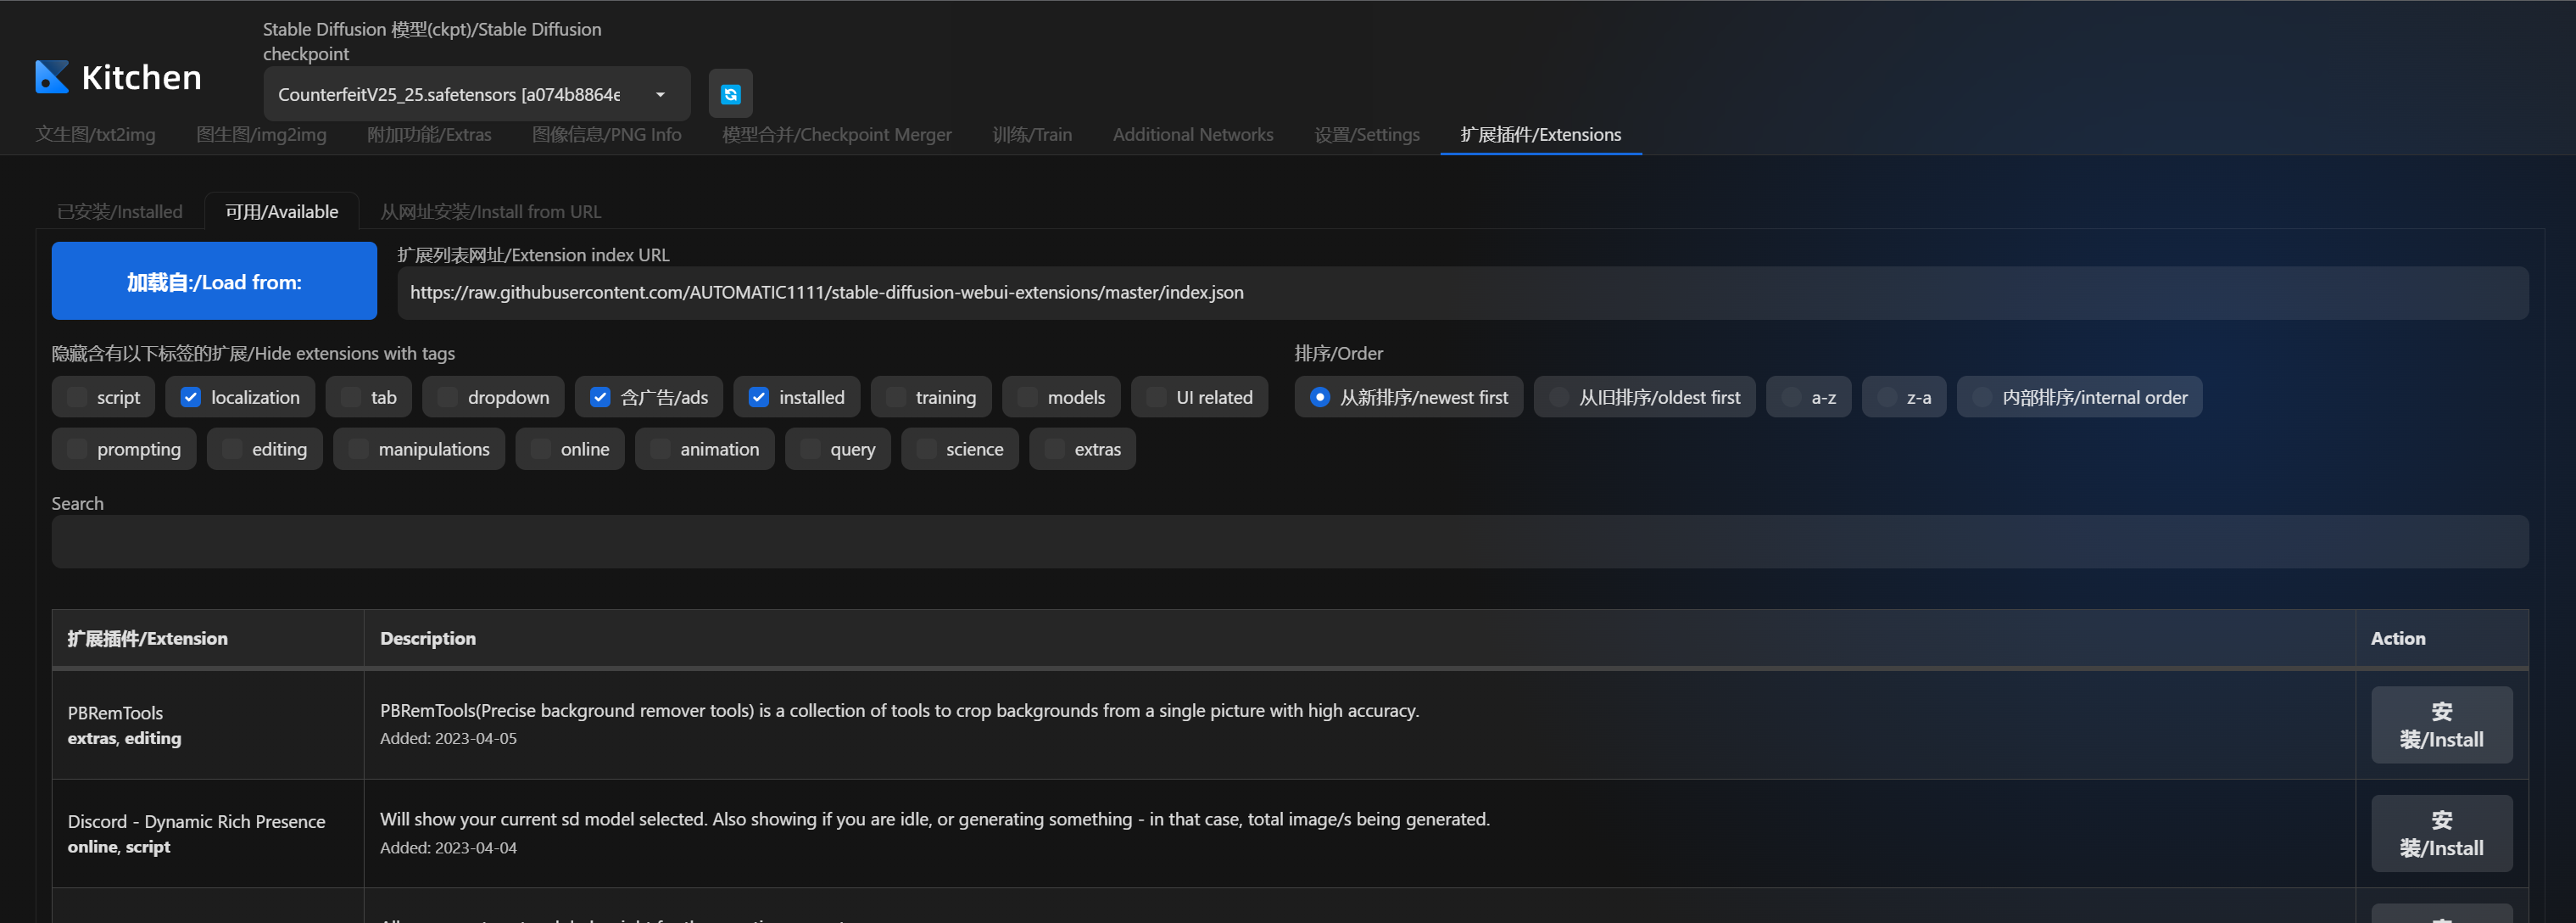This screenshot has width=2576, height=923.
Task: Click the 'extras, editing' tags text
Action: pyautogui.click(x=124, y=738)
